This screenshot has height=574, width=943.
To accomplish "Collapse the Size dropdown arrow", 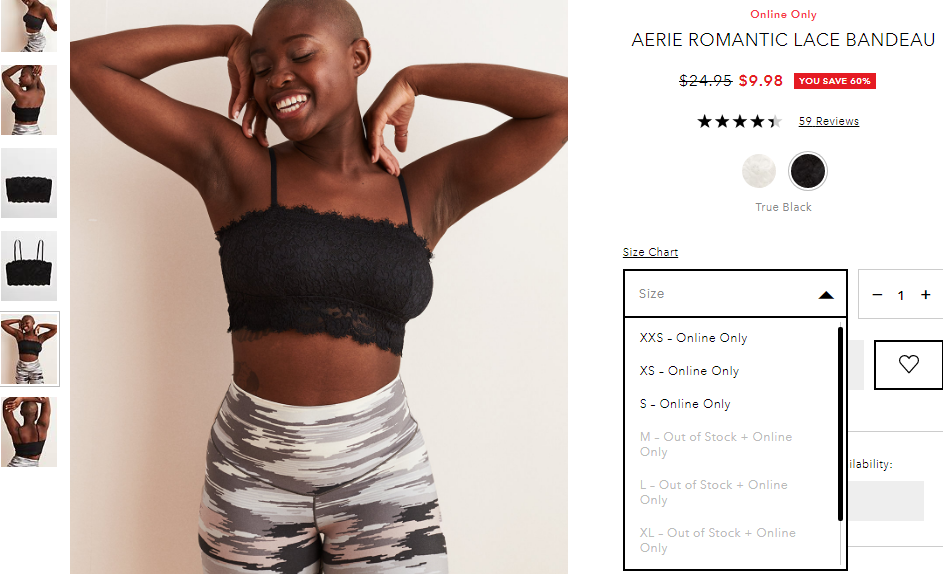I will tap(826, 294).
